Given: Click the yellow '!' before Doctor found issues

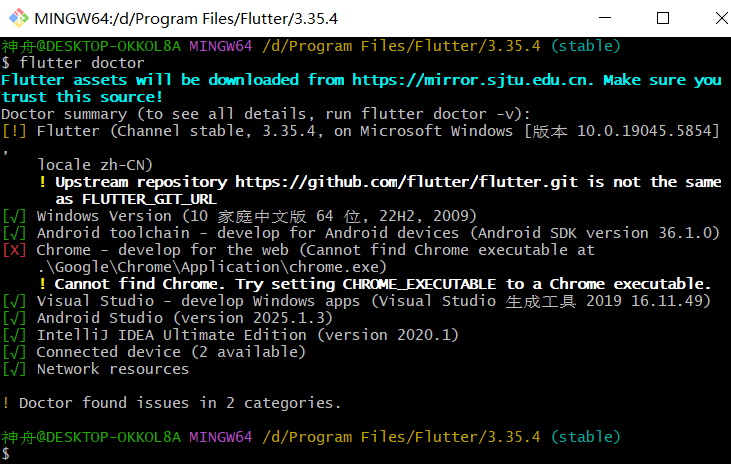Looking at the screenshot, I should [6, 403].
